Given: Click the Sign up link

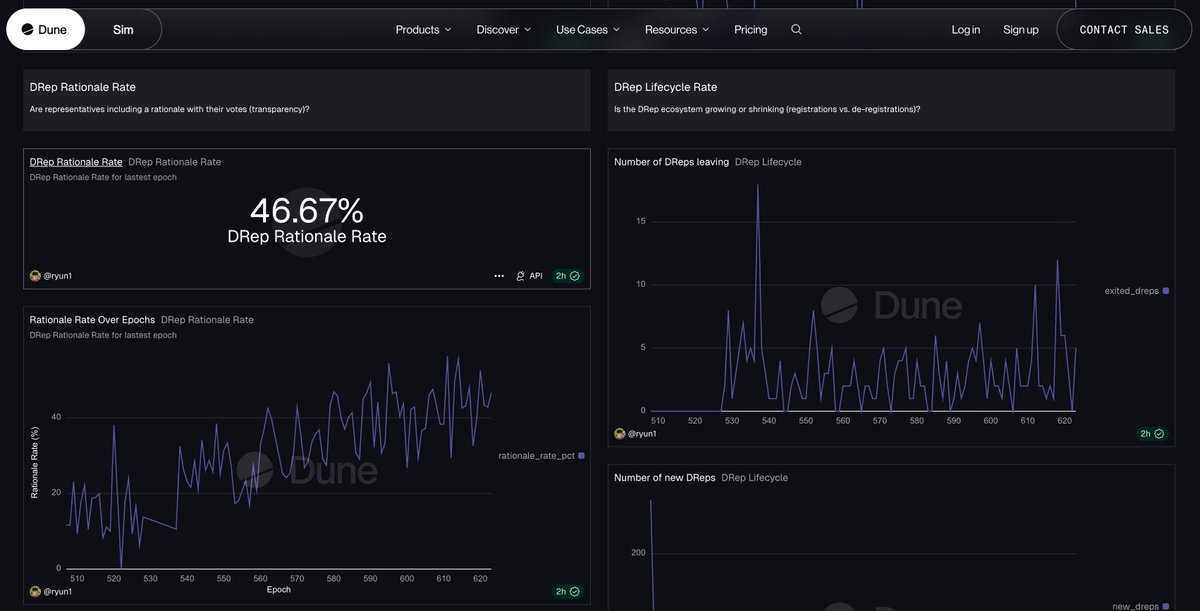Looking at the screenshot, I should tap(1021, 30).
